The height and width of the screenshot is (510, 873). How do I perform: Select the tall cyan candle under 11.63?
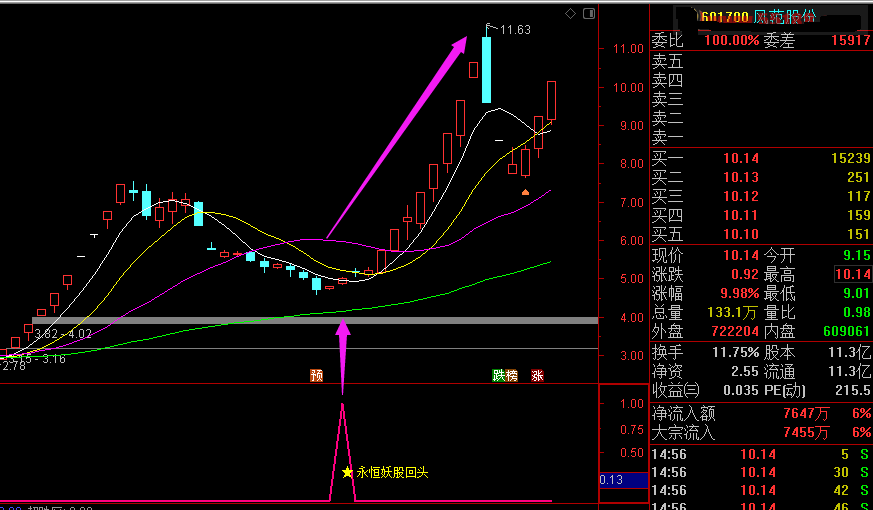tap(487, 69)
